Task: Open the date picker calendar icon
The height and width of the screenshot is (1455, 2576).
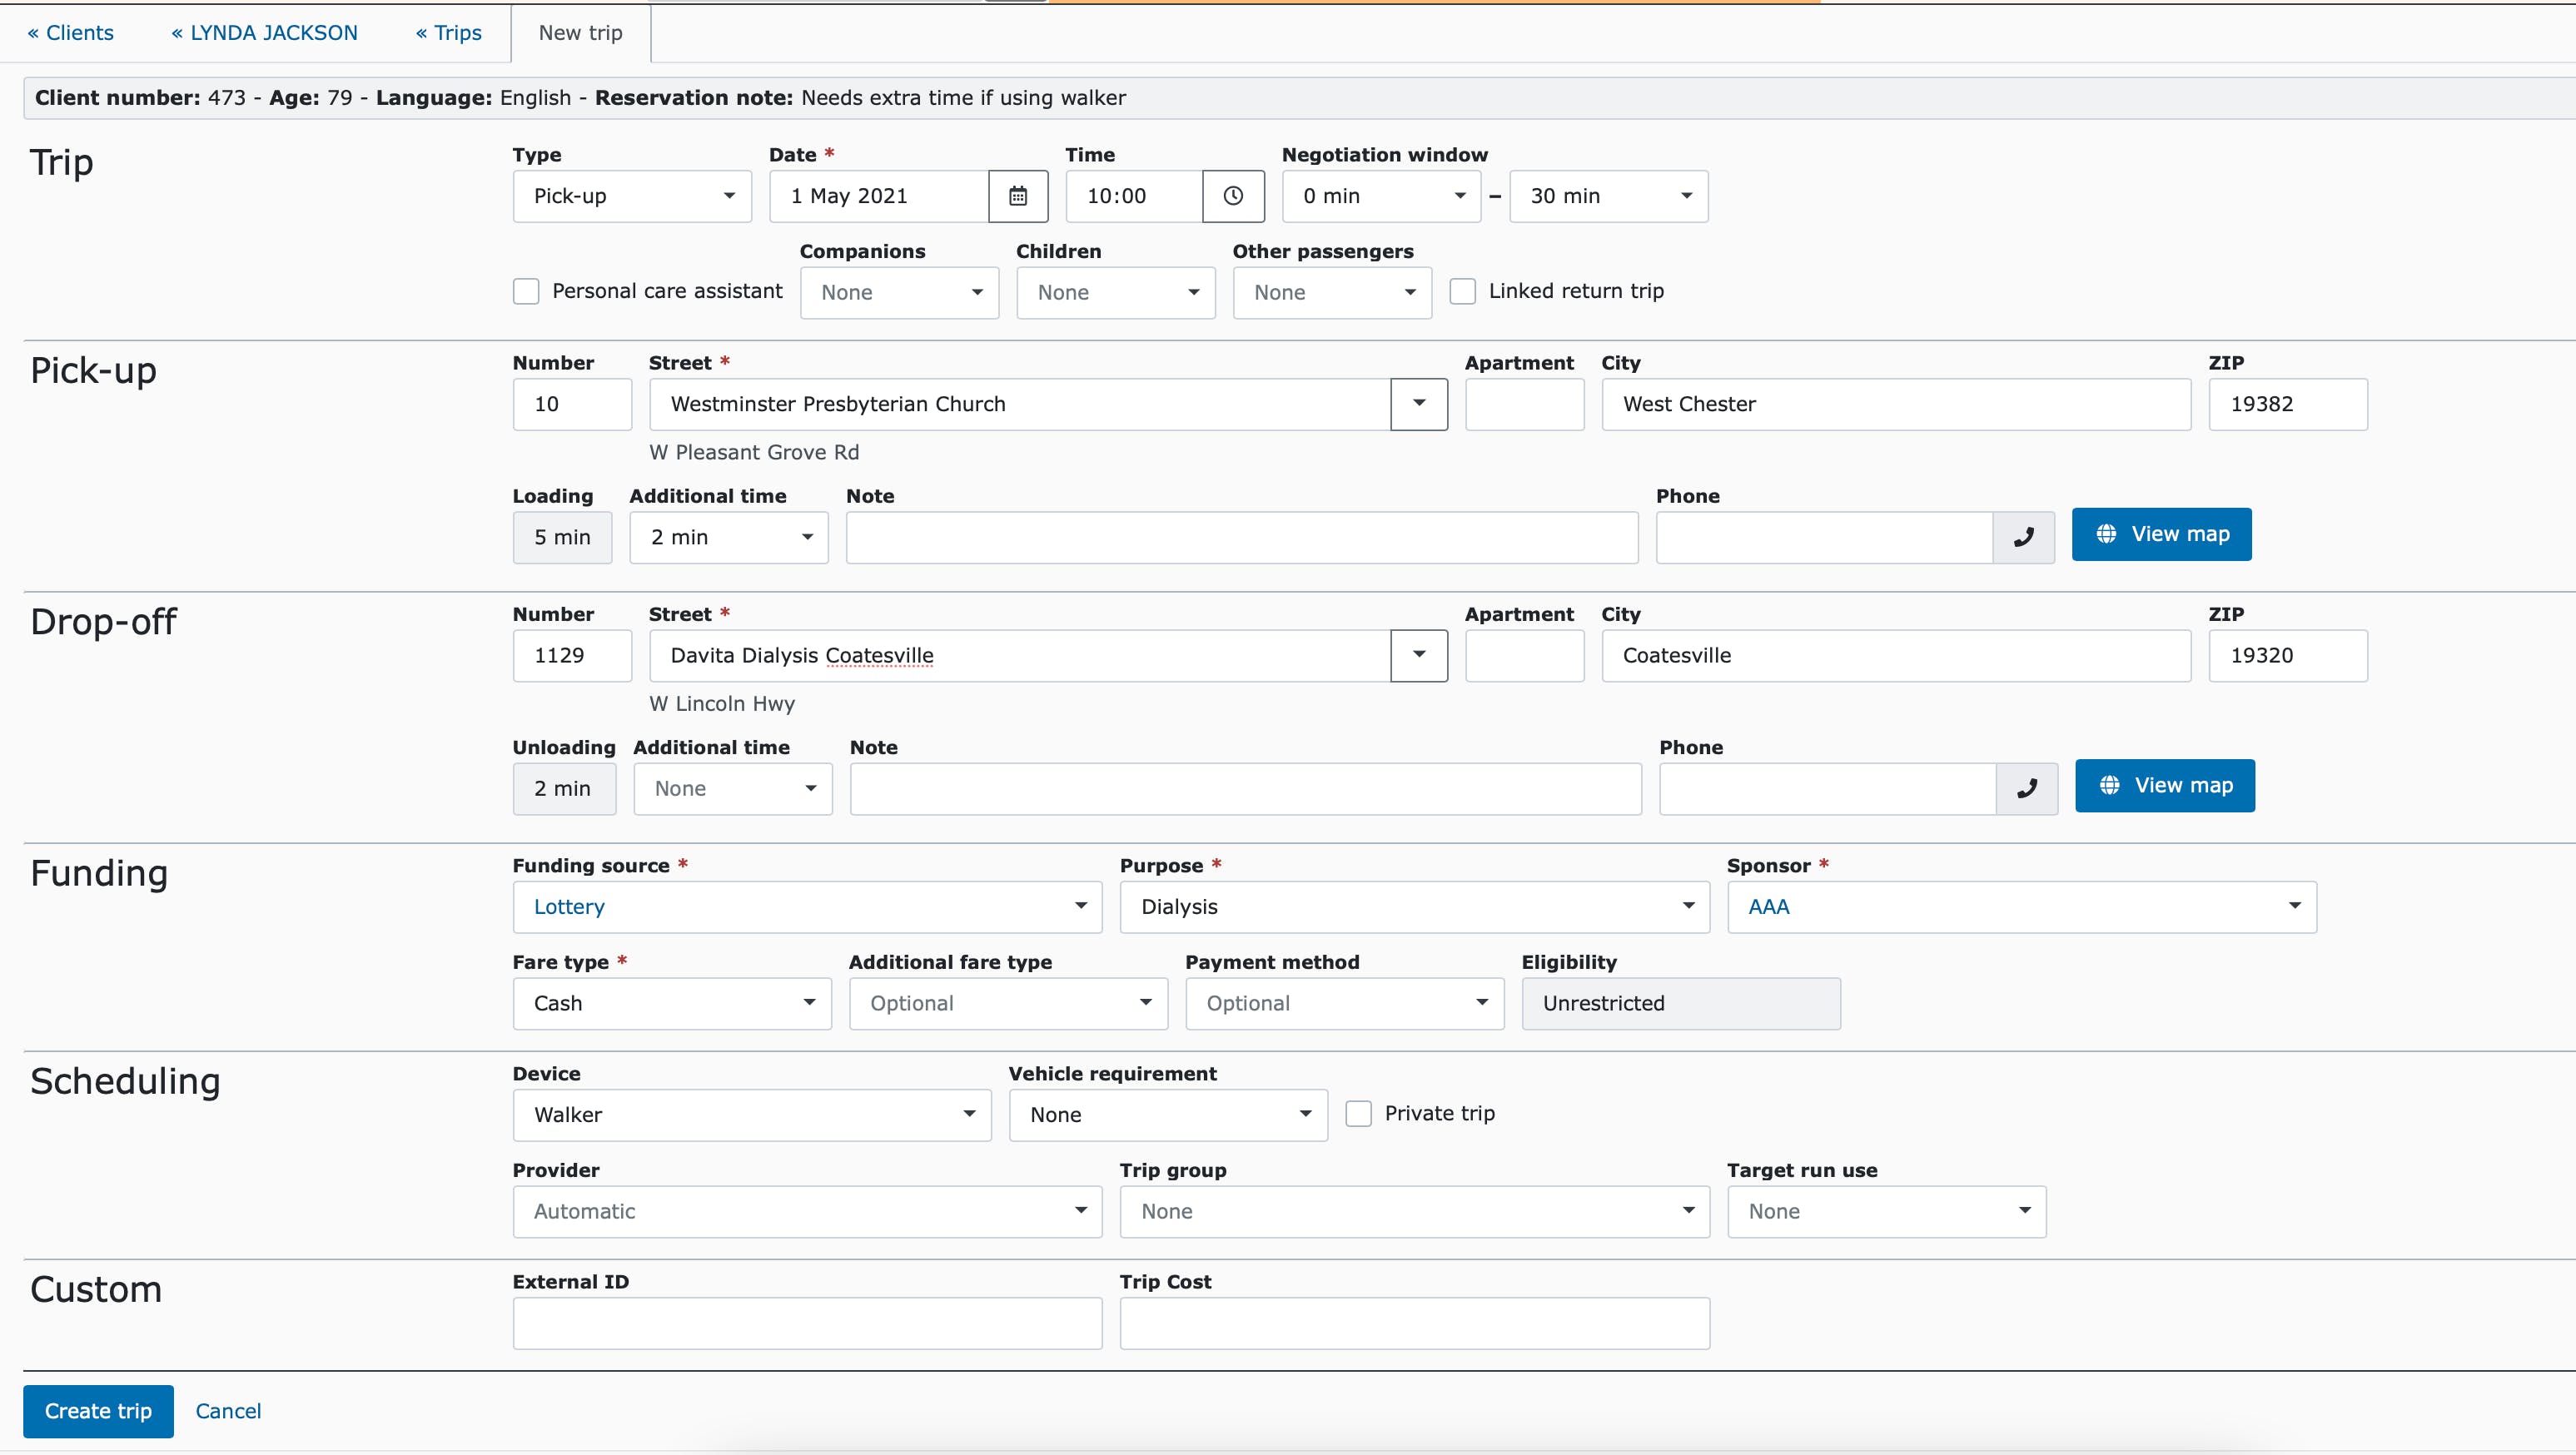Action: [1017, 196]
